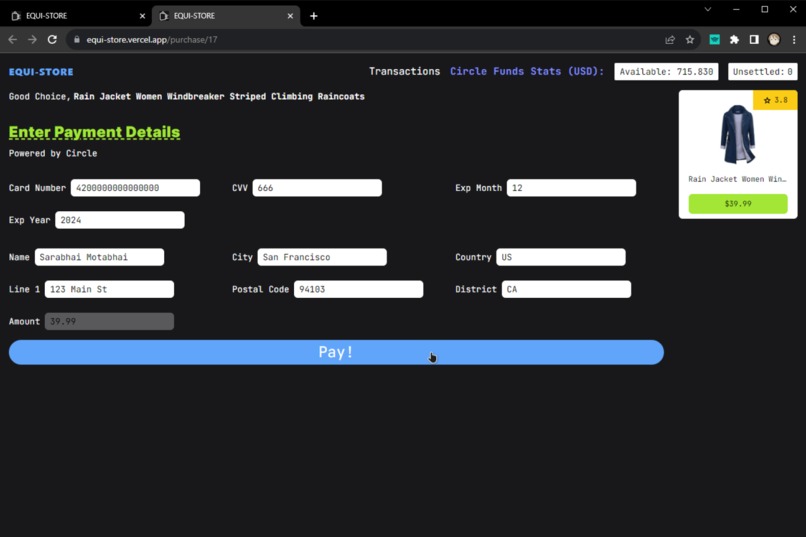Go back using browser back arrow

13,40
